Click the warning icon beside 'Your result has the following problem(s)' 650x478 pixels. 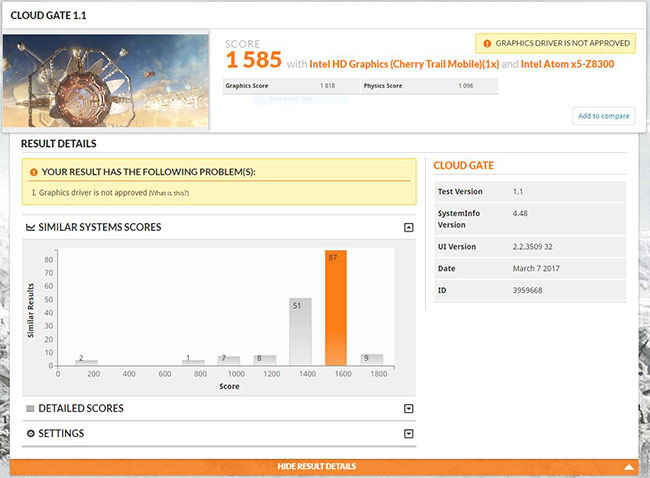(34, 172)
